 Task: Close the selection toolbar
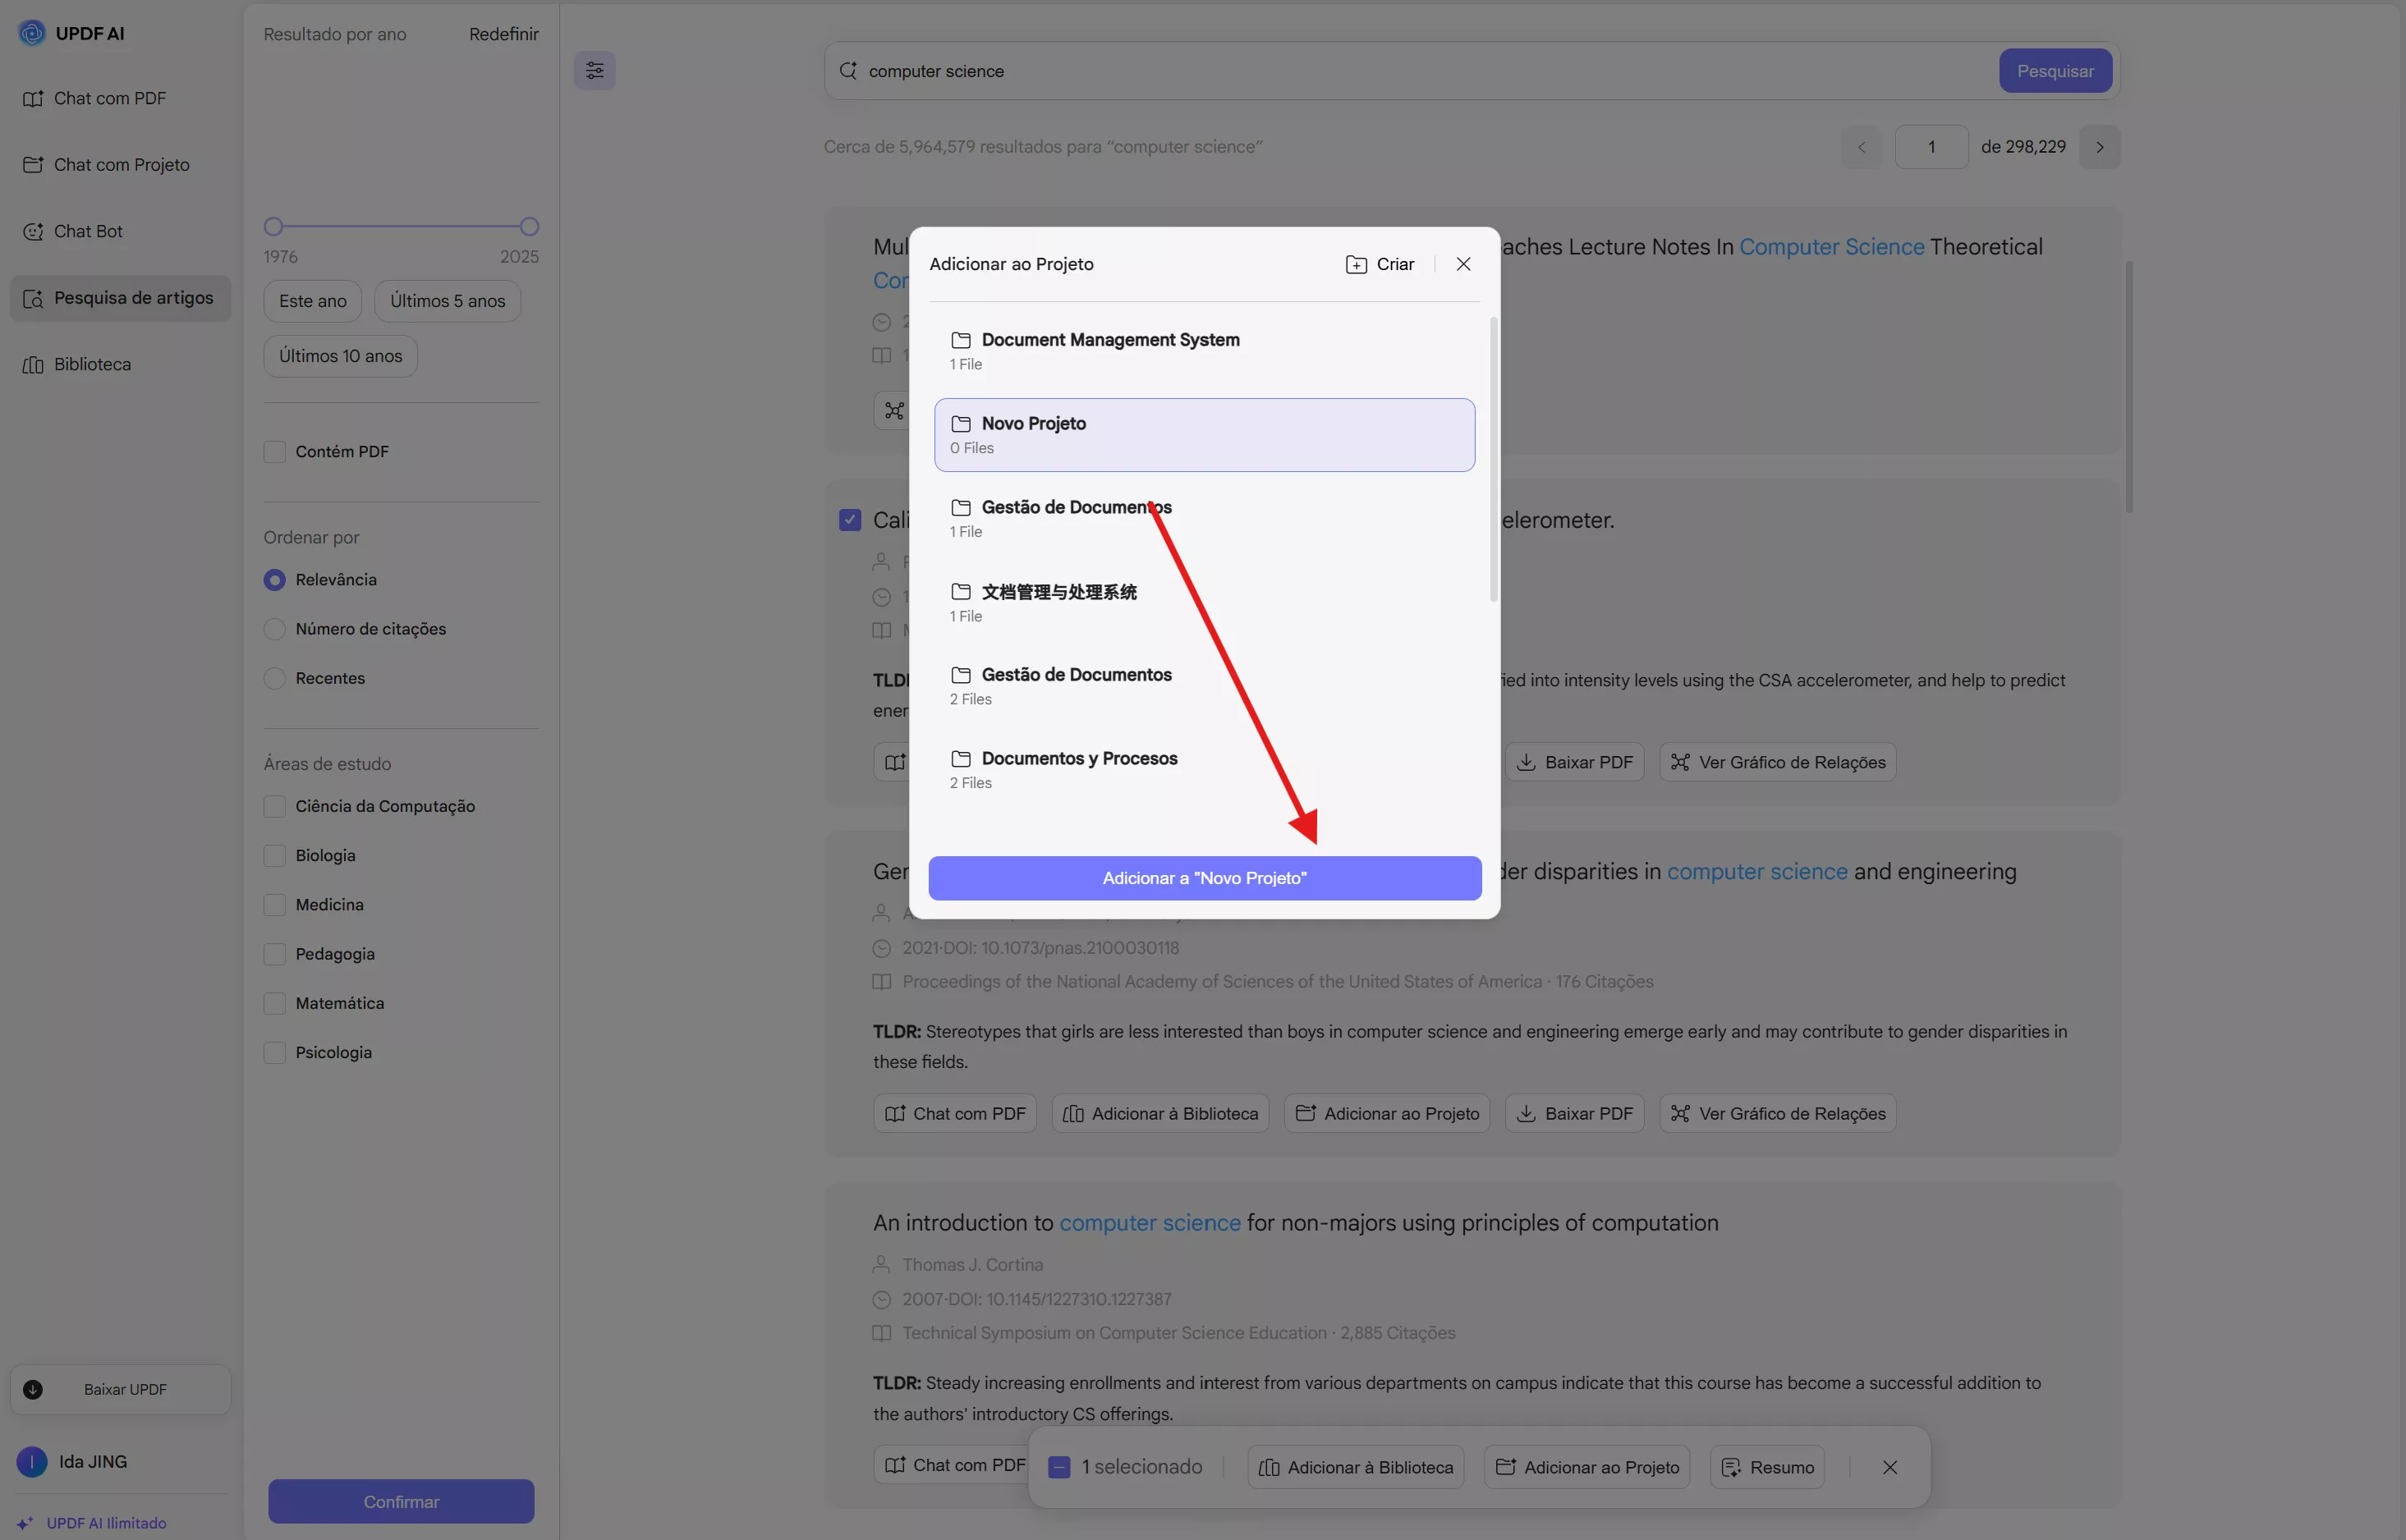click(x=1889, y=1467)
